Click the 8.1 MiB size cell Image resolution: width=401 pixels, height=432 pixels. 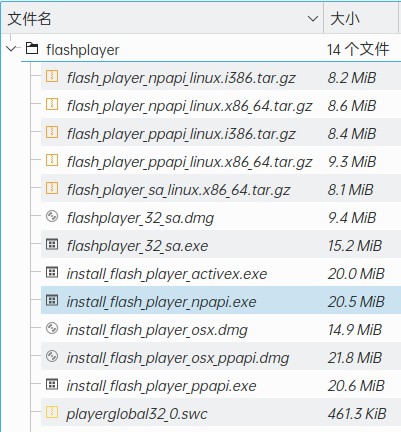point(350,190)
